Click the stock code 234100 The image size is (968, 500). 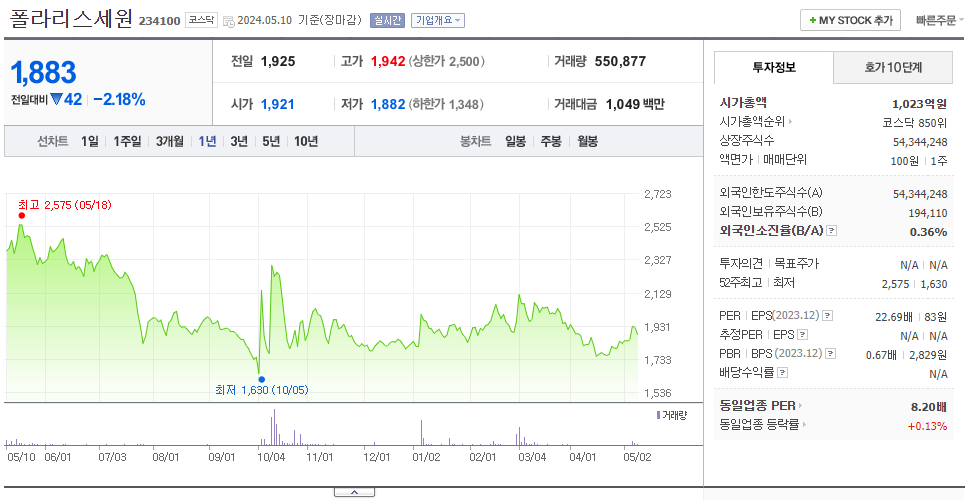pyautogui.click(x=159, y=21)
